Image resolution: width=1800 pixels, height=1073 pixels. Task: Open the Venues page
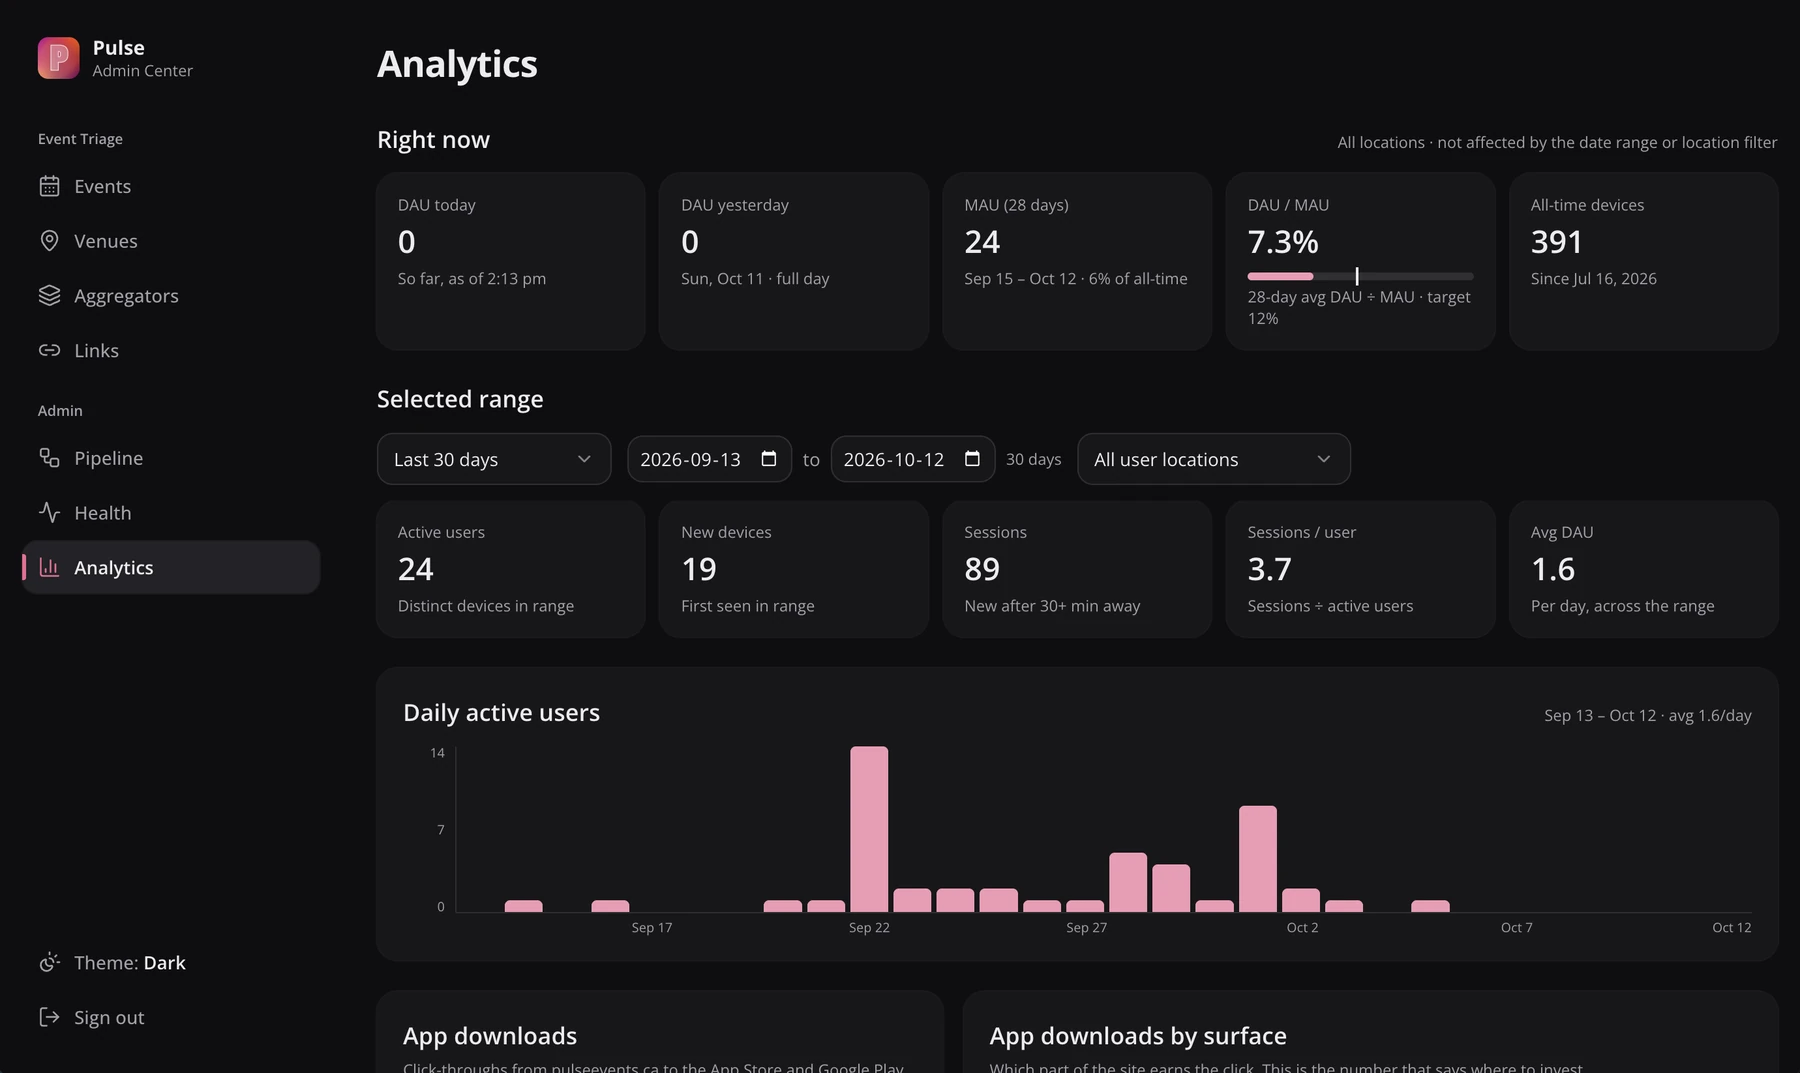171,241
